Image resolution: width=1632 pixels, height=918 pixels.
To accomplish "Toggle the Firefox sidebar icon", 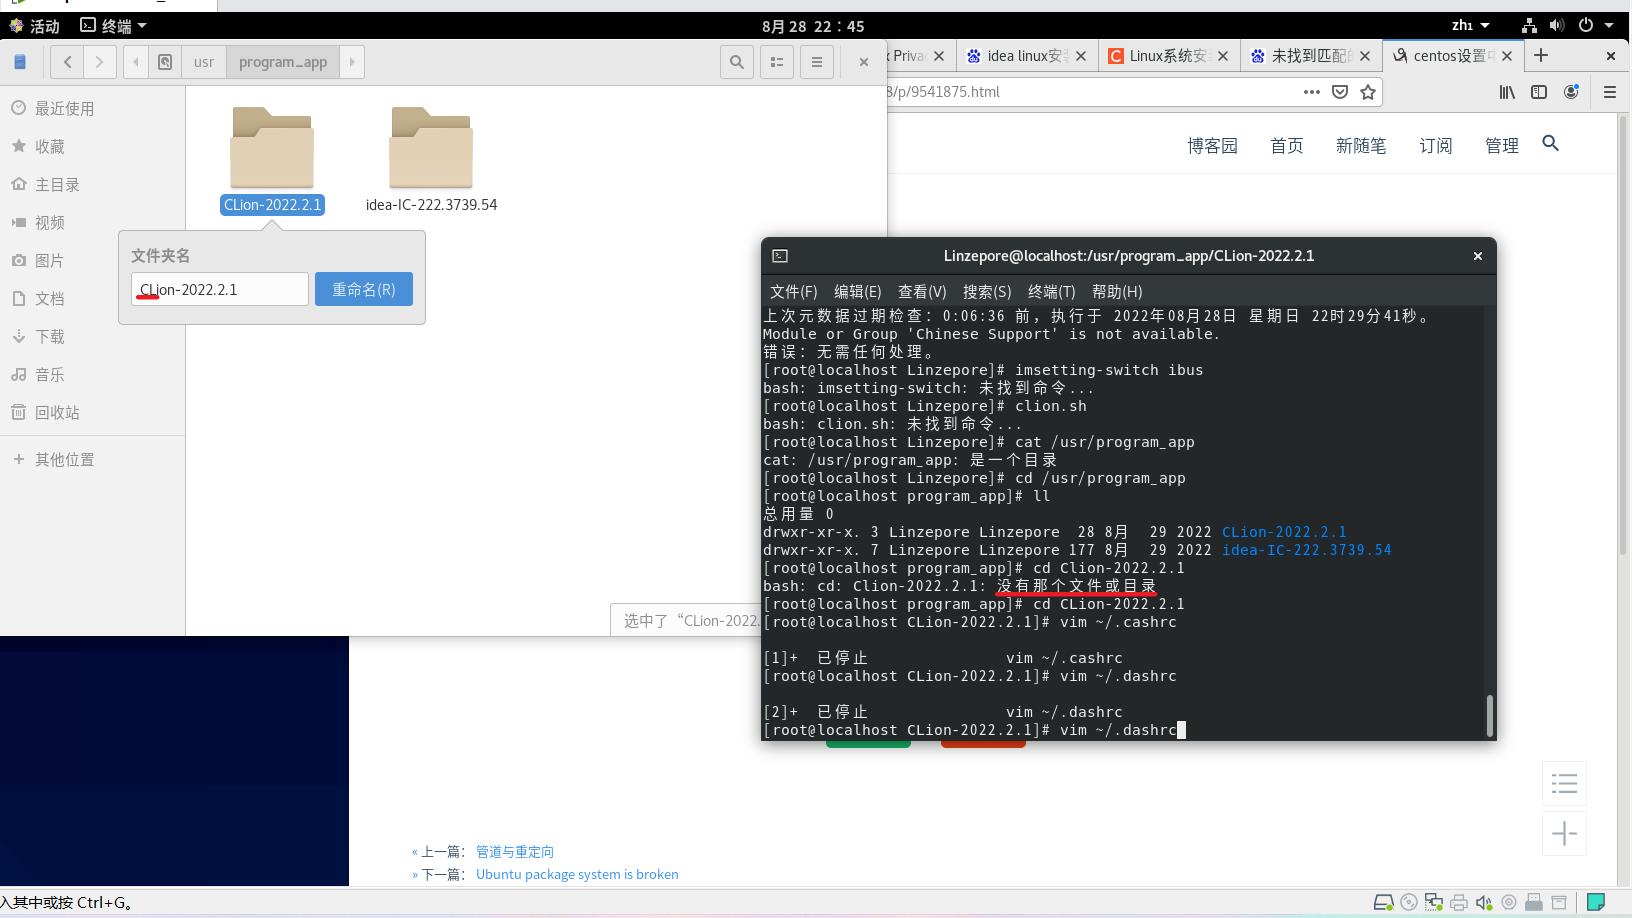I will pos(1539,92).
